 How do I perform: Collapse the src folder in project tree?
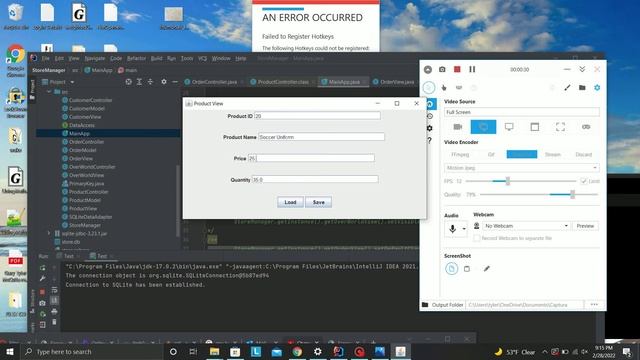(49, 92)
